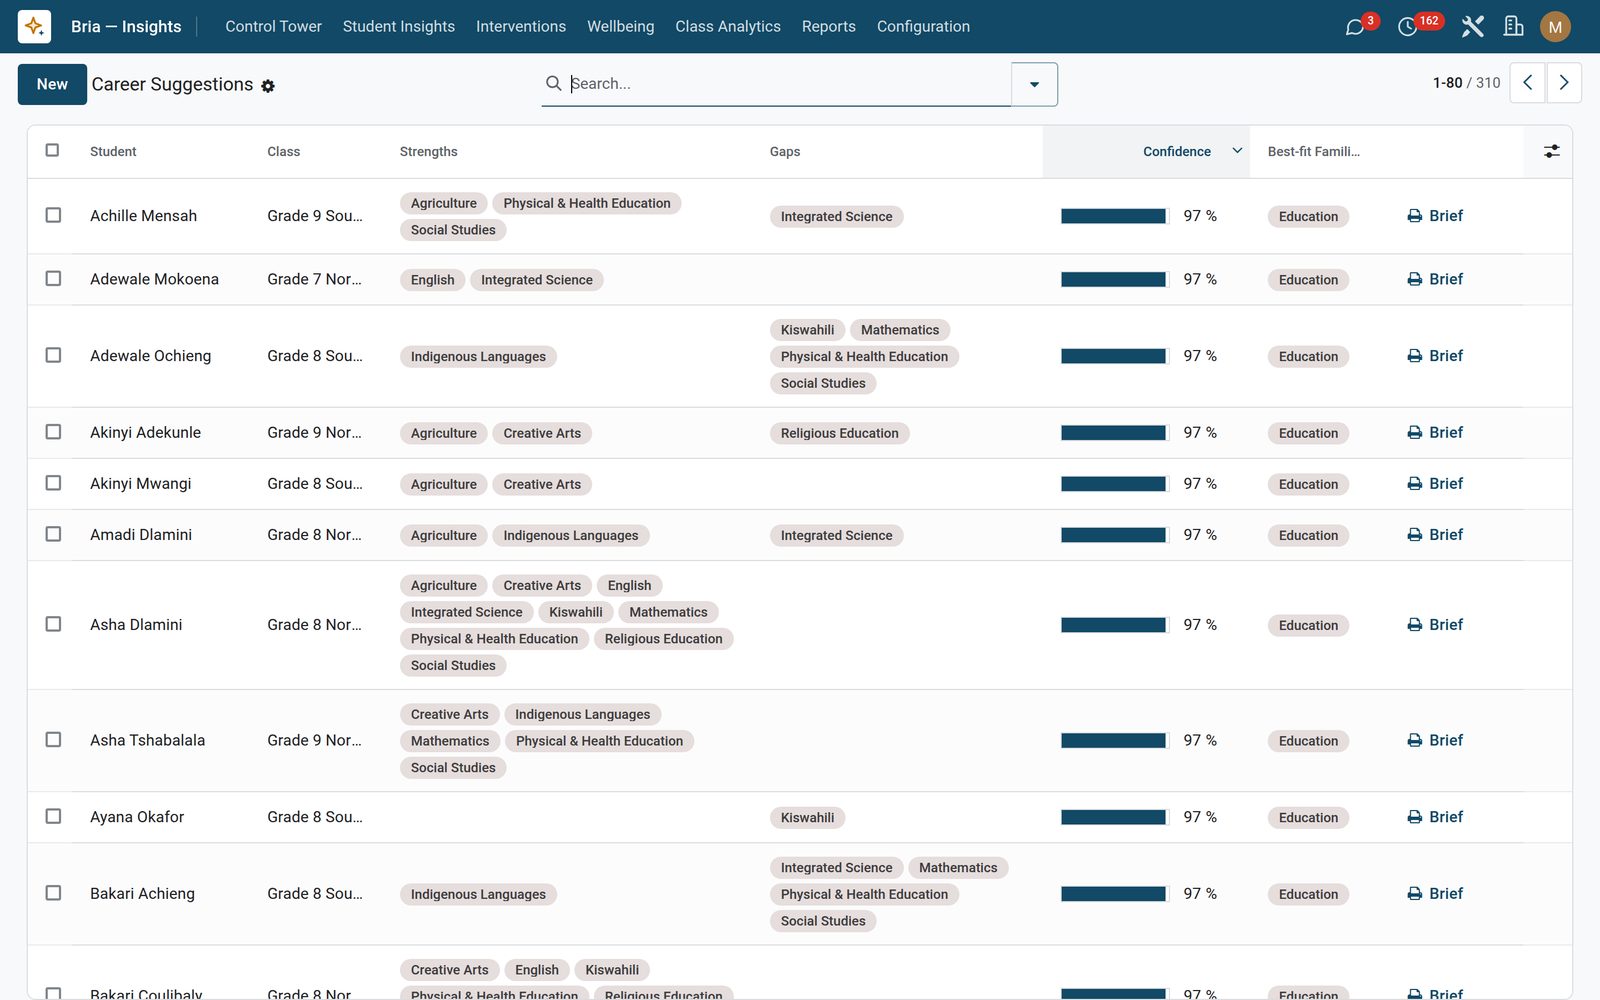
Task: Expand the search options dropdown arrow
Action: click(1034, 84)
